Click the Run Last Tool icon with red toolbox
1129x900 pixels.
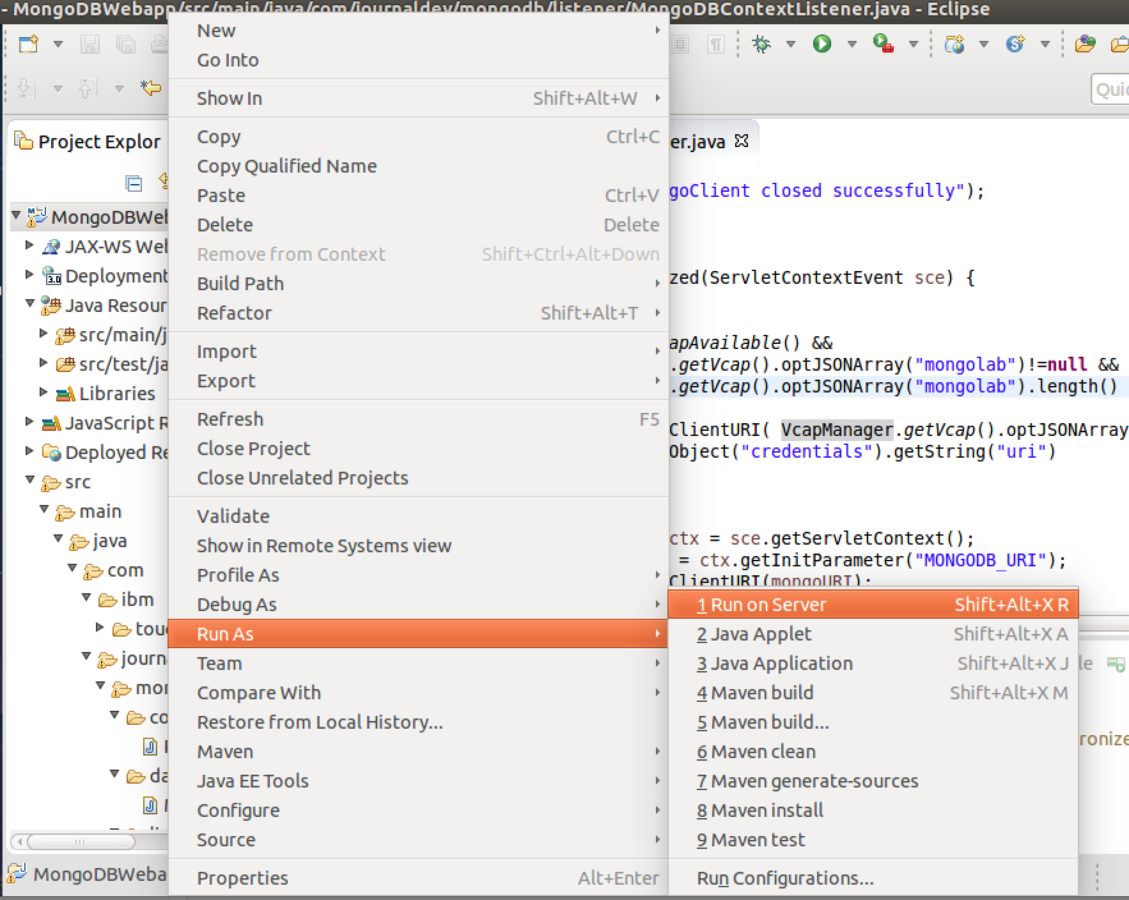pyautogui.click(x=883, y=44)
